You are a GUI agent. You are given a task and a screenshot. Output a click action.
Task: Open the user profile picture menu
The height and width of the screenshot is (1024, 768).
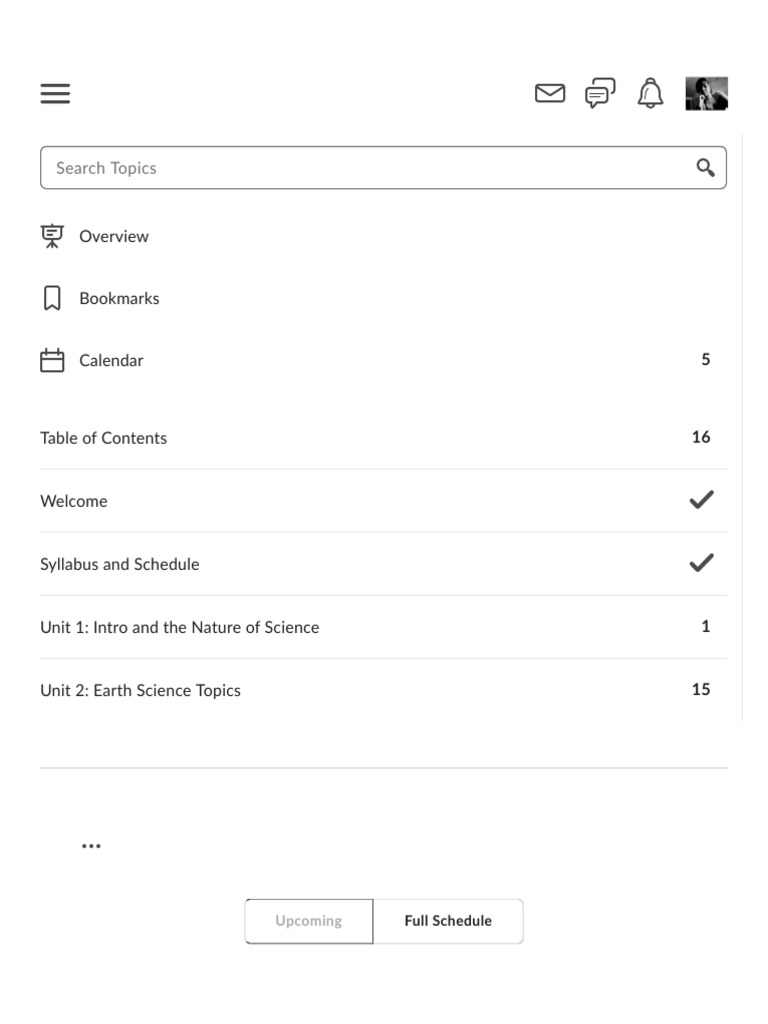[x=707, y=93]
